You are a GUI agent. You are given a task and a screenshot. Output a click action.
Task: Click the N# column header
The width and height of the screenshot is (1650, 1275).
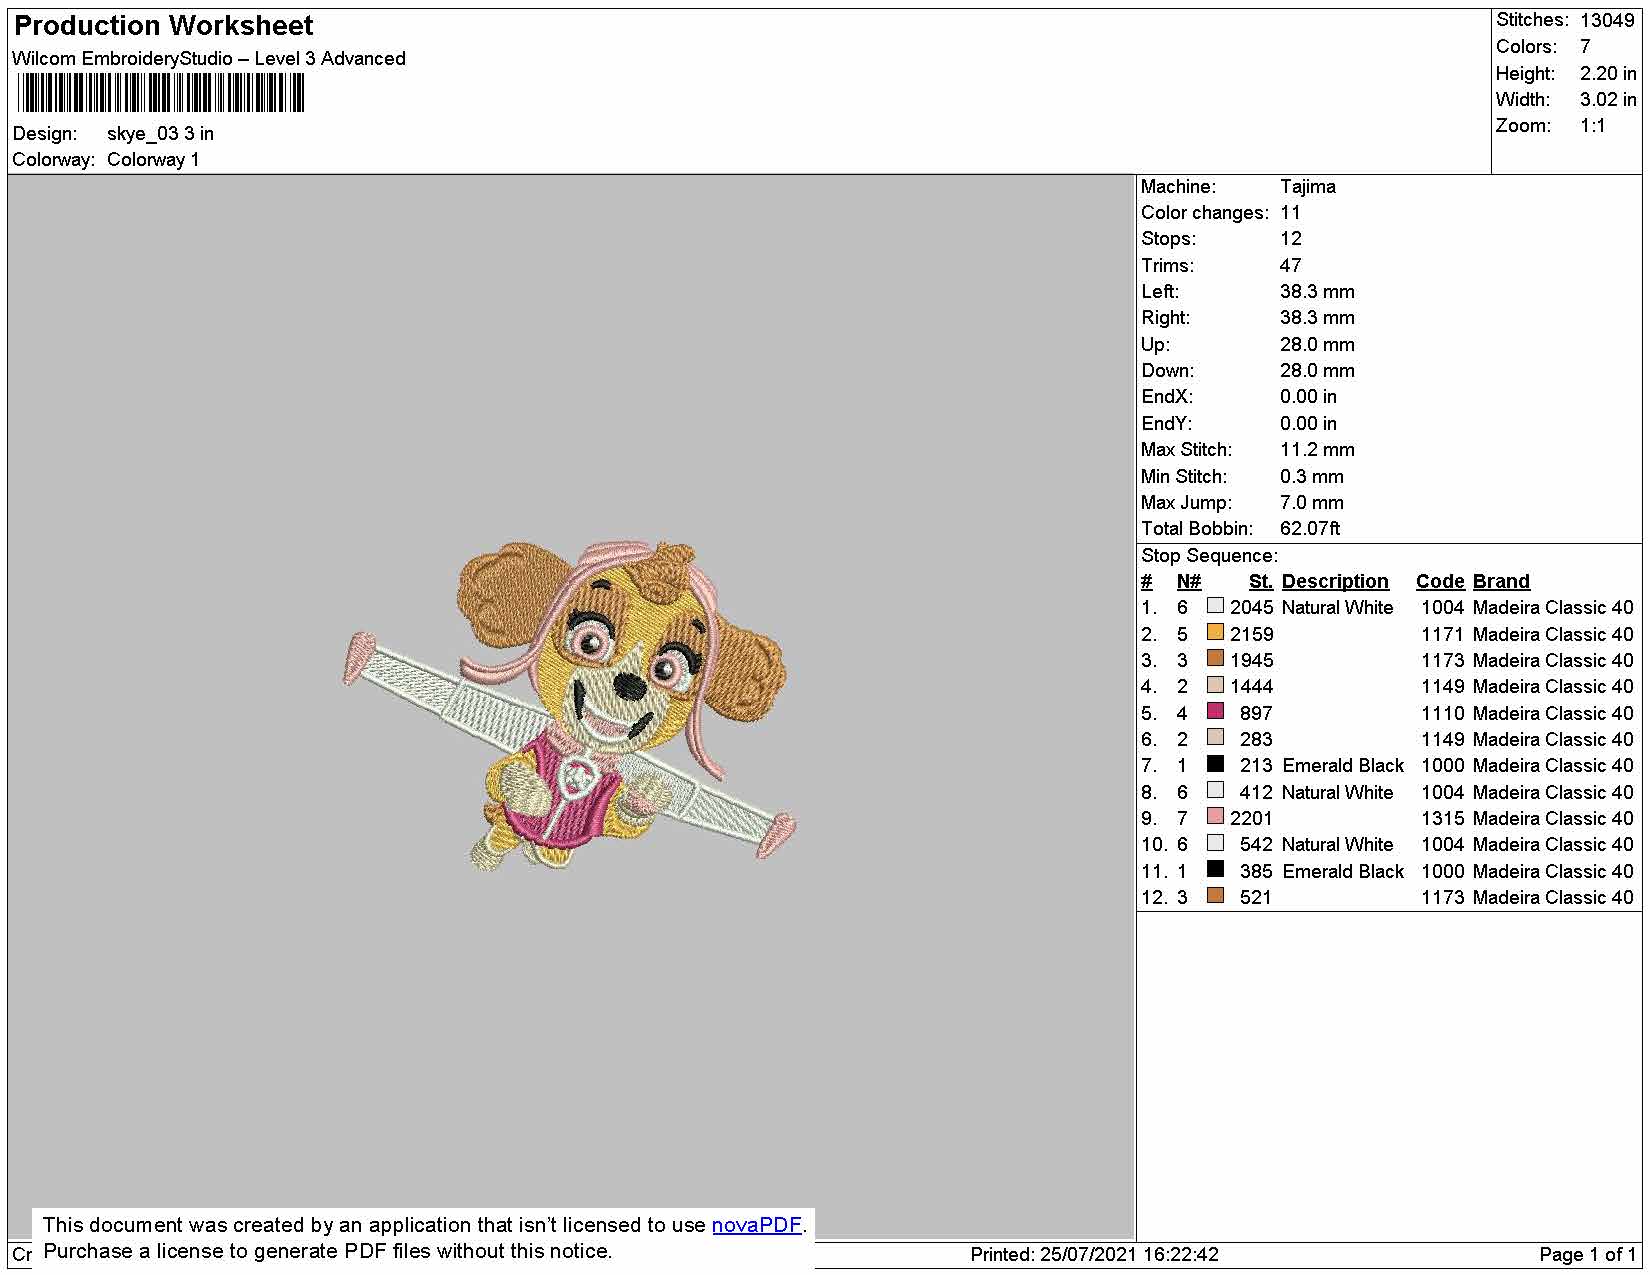point(1189,581)
